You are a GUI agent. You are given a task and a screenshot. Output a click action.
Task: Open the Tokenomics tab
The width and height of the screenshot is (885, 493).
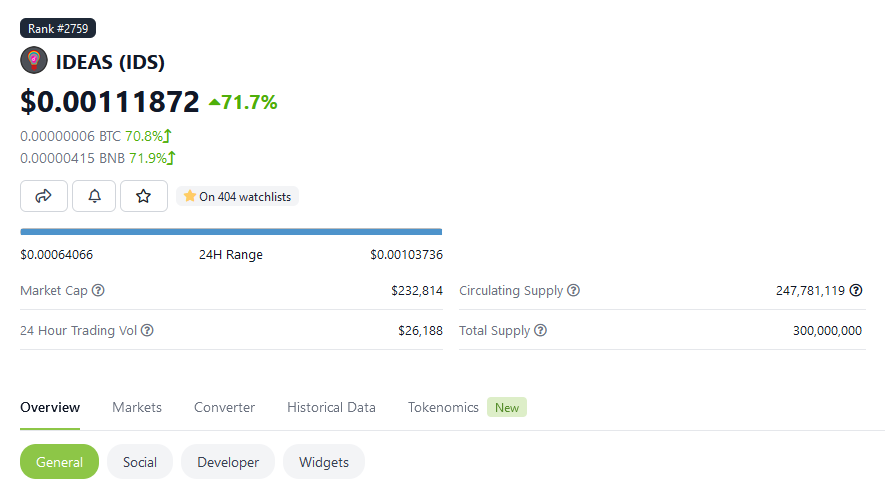(443, 407)
